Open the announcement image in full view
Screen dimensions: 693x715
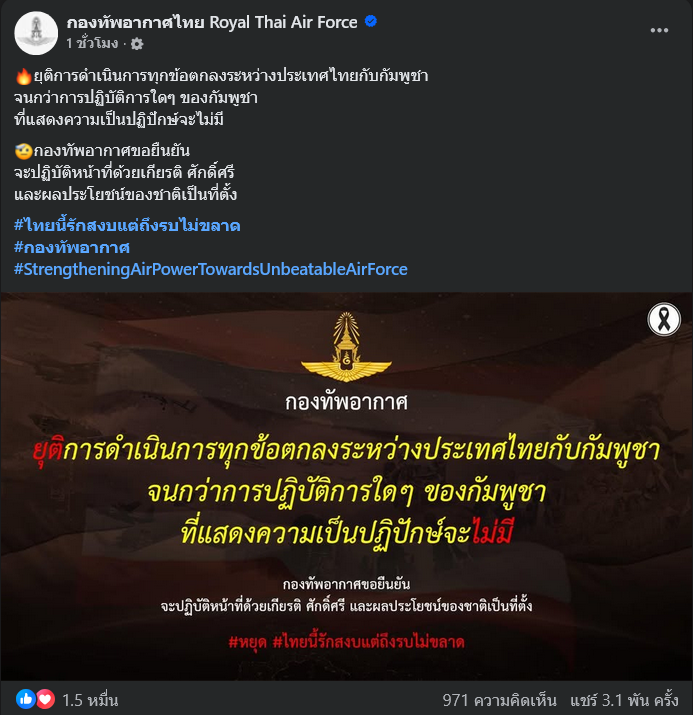[346, 487]
